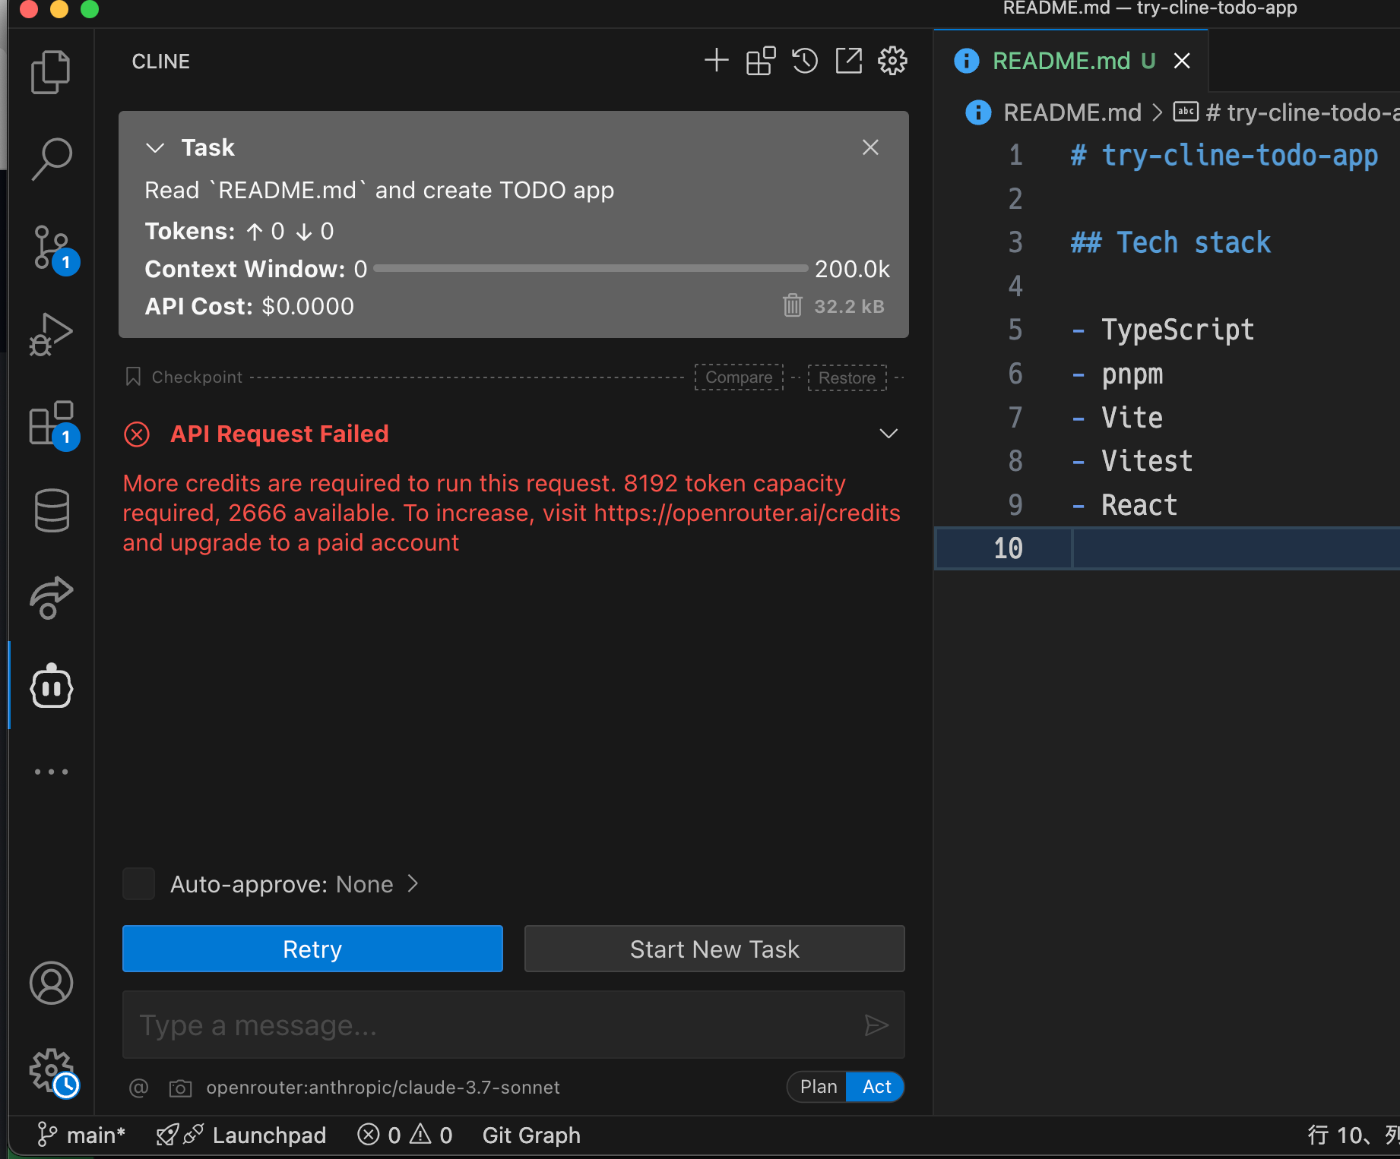
Task: Click the Retry button
Action: tap(313, 949)
